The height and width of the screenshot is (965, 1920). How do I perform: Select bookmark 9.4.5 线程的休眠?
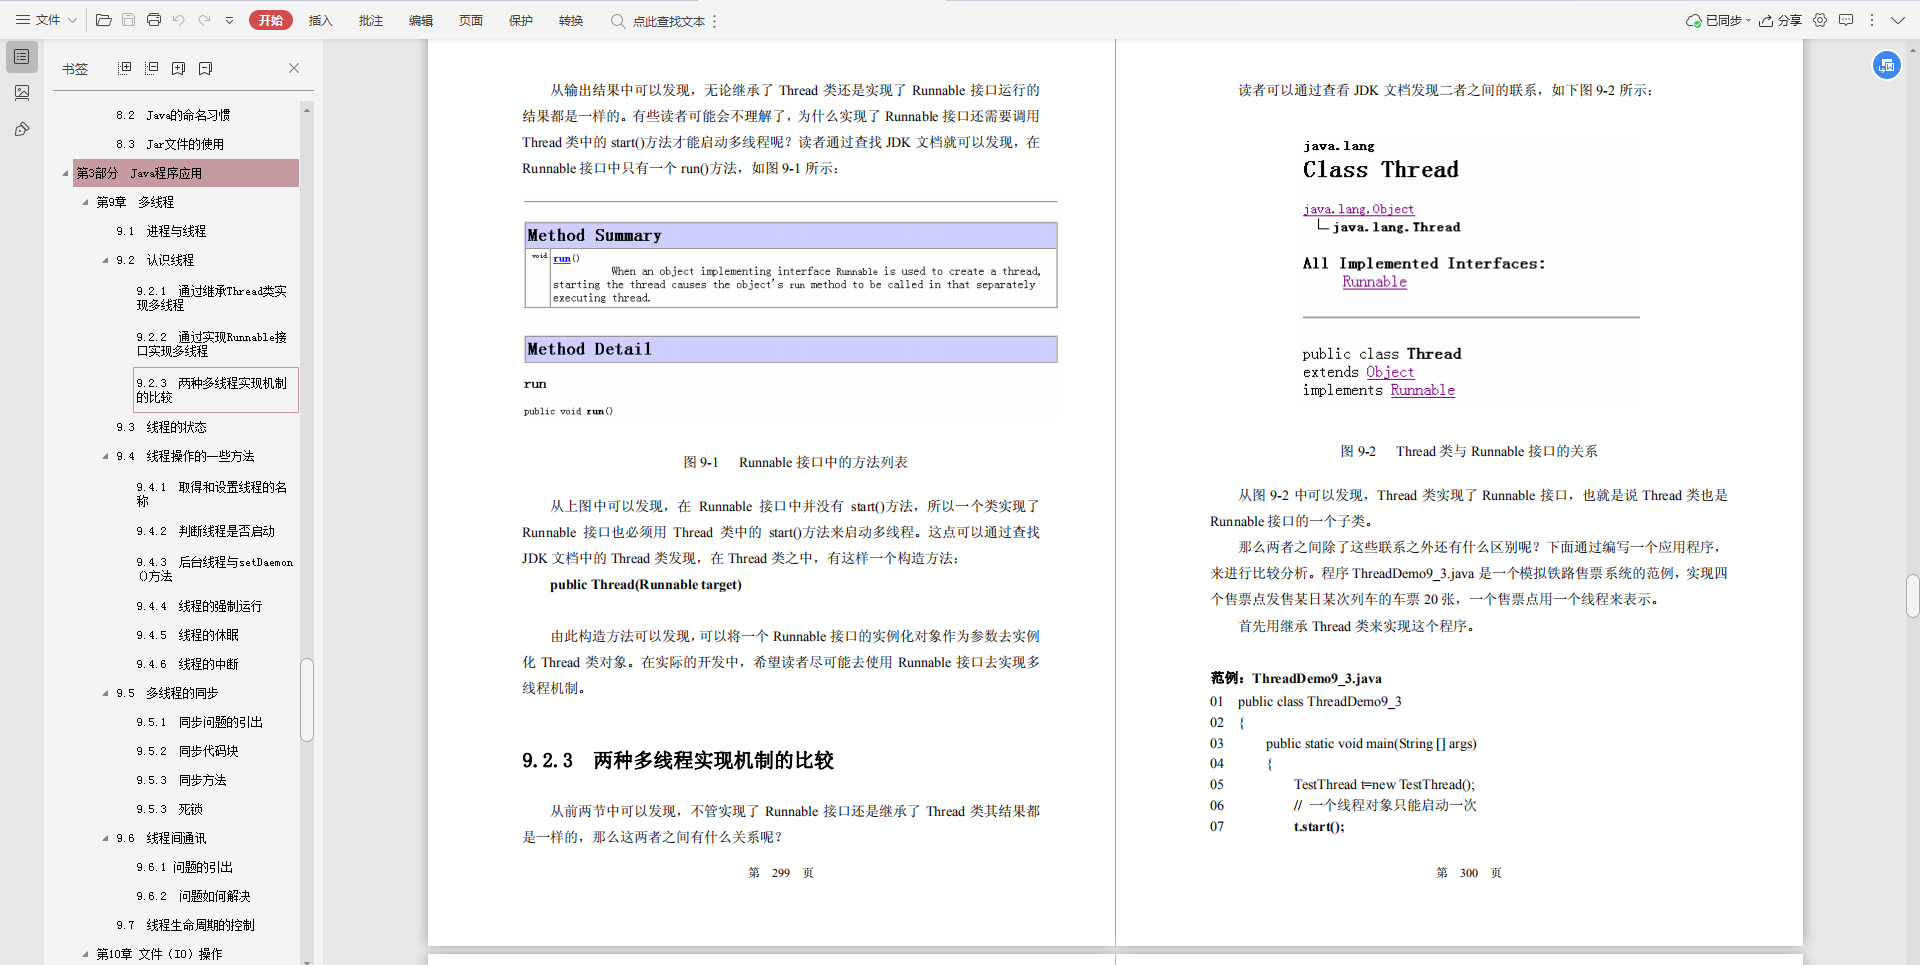point(188,635)
